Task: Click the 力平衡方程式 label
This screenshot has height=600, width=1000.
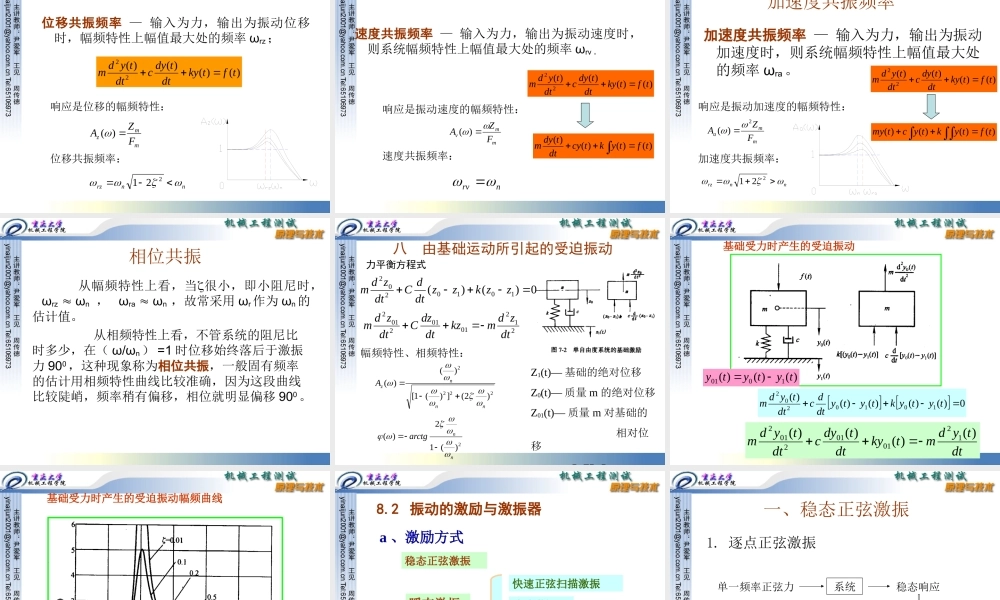Action: [x=395, y=264]
